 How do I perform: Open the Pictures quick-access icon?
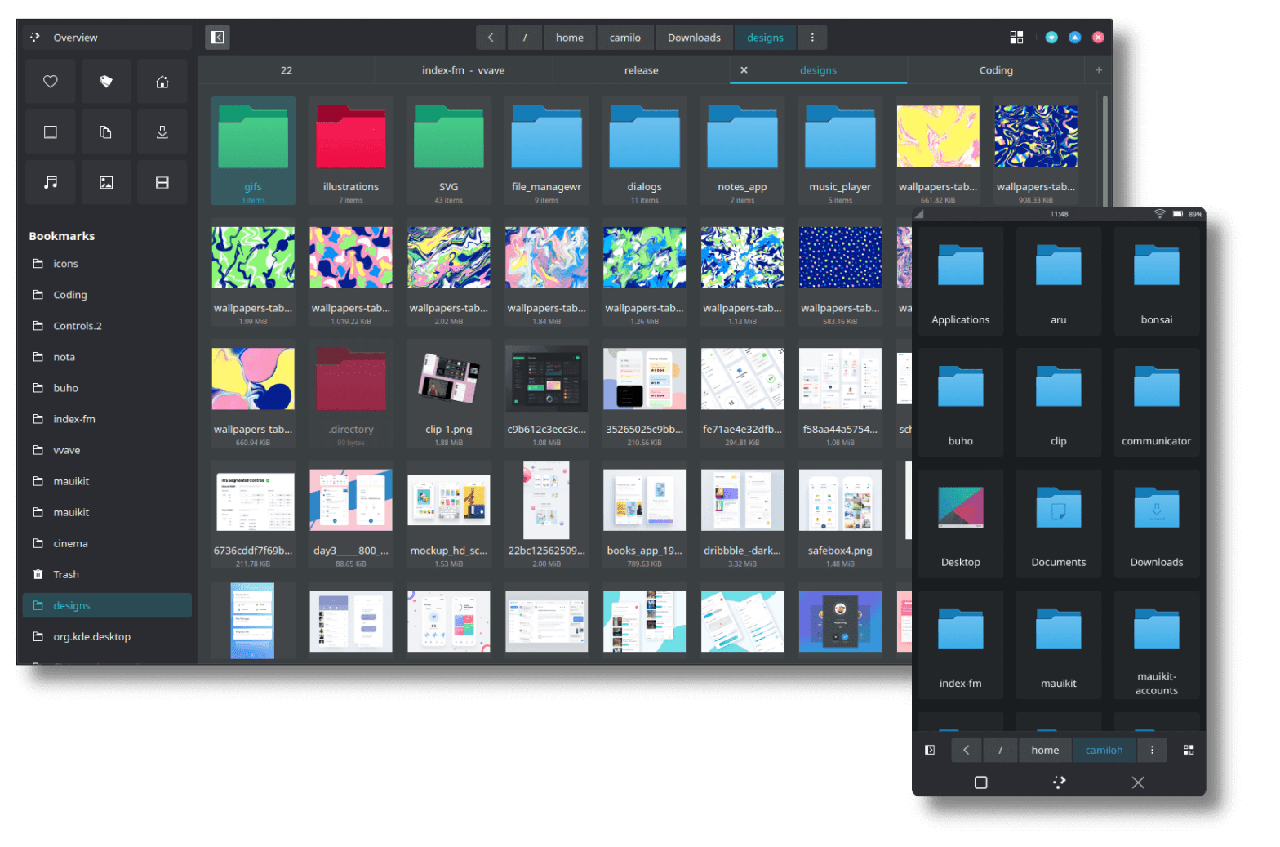tap(106, 182)
